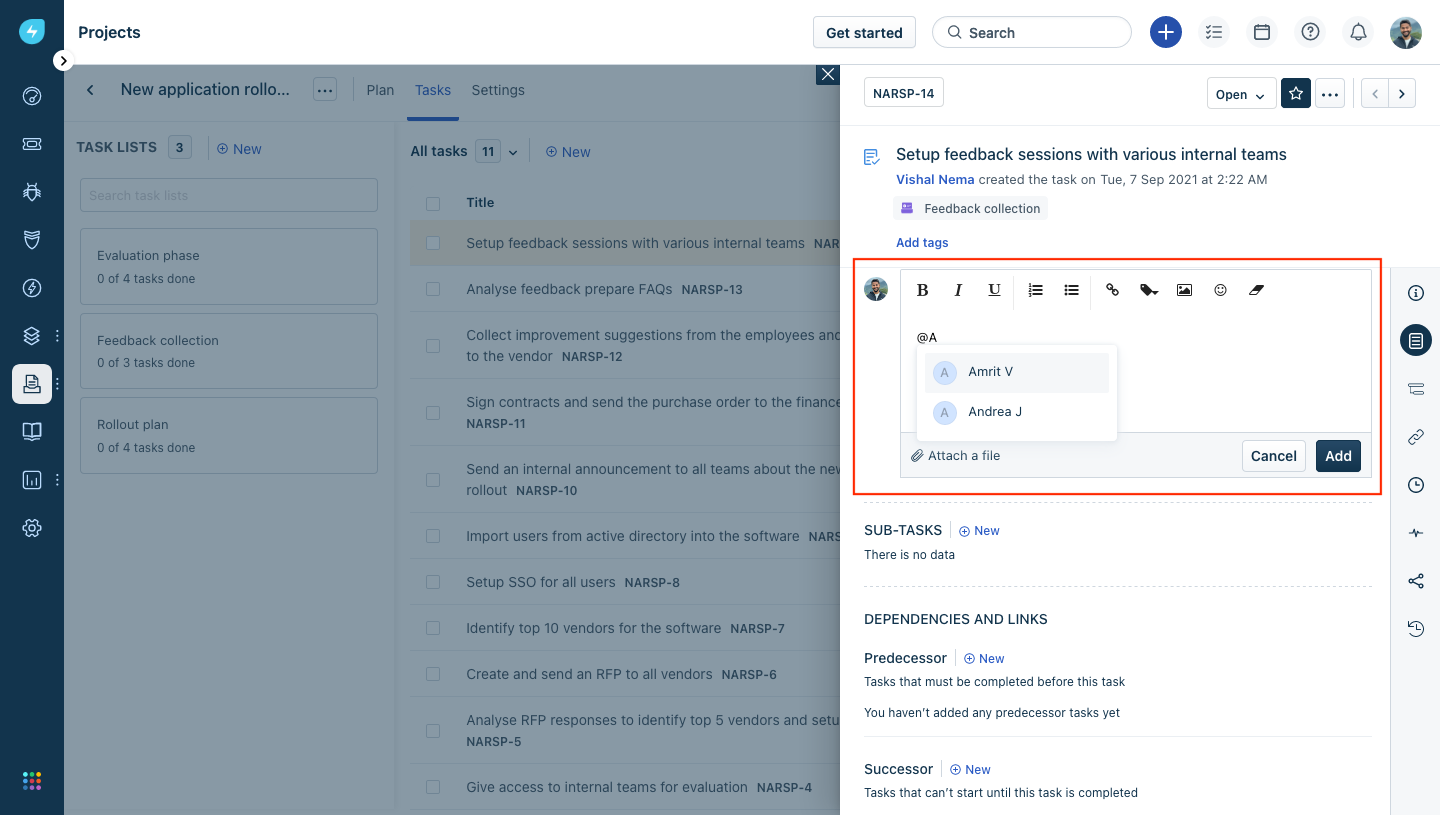1440x815 pixels.
Task: Switch to the Tasks tab
Action: (433, 90)
